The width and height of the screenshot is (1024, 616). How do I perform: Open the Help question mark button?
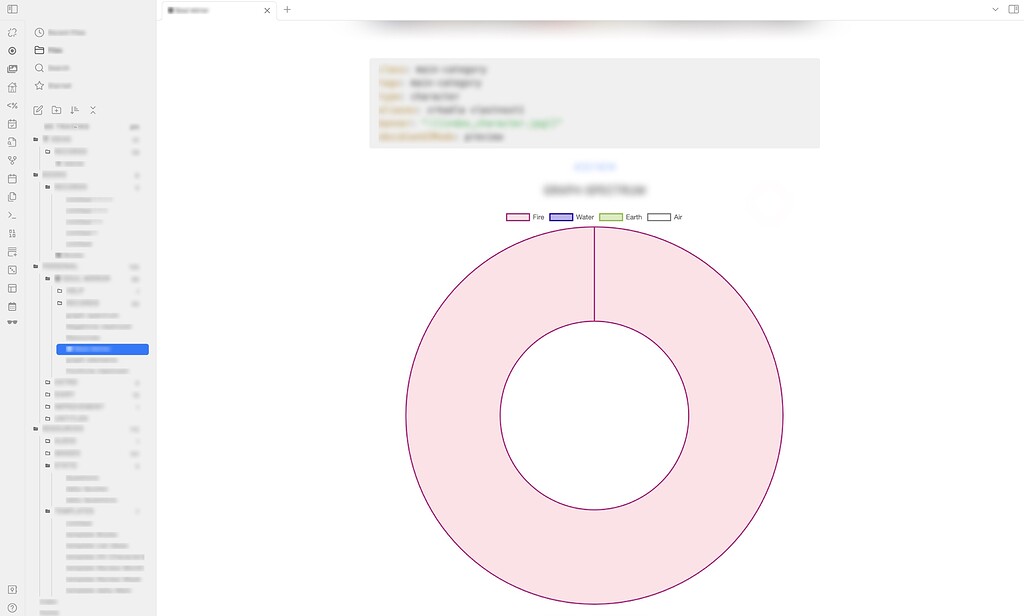(12, 605)
